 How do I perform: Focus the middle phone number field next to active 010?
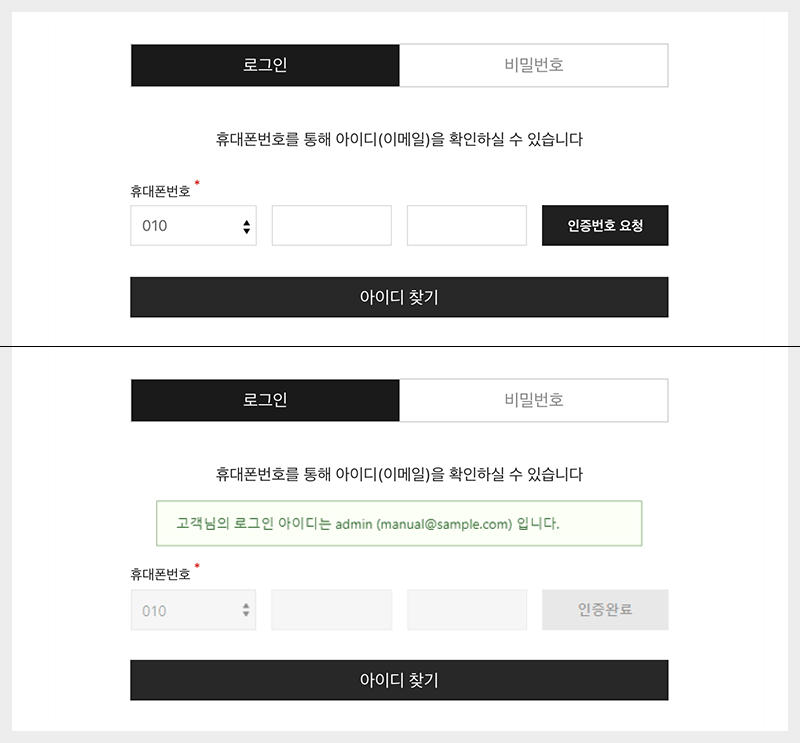[331, 226]
